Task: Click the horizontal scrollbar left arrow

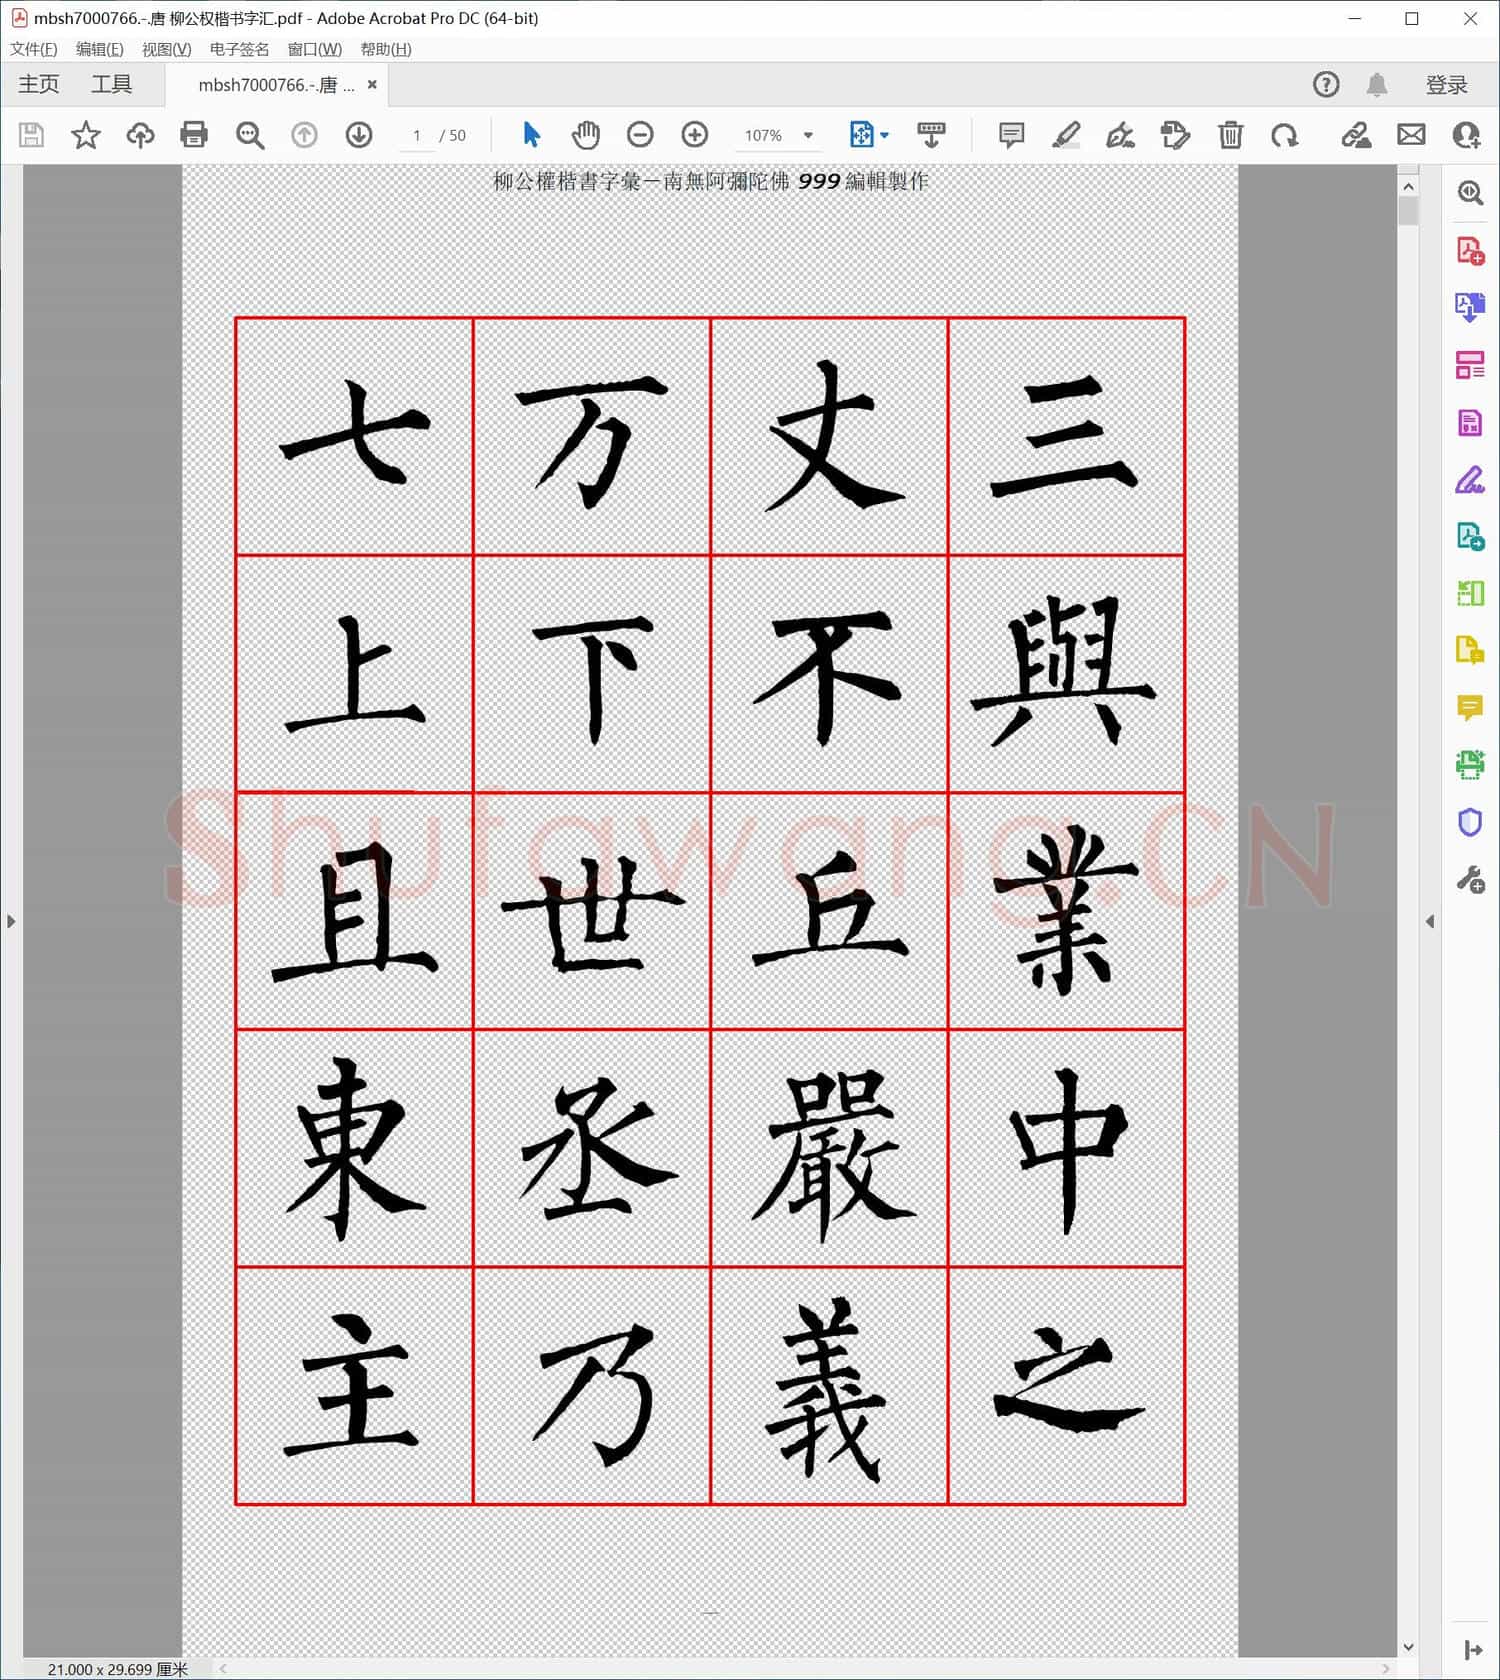Action: [223, 1668]
